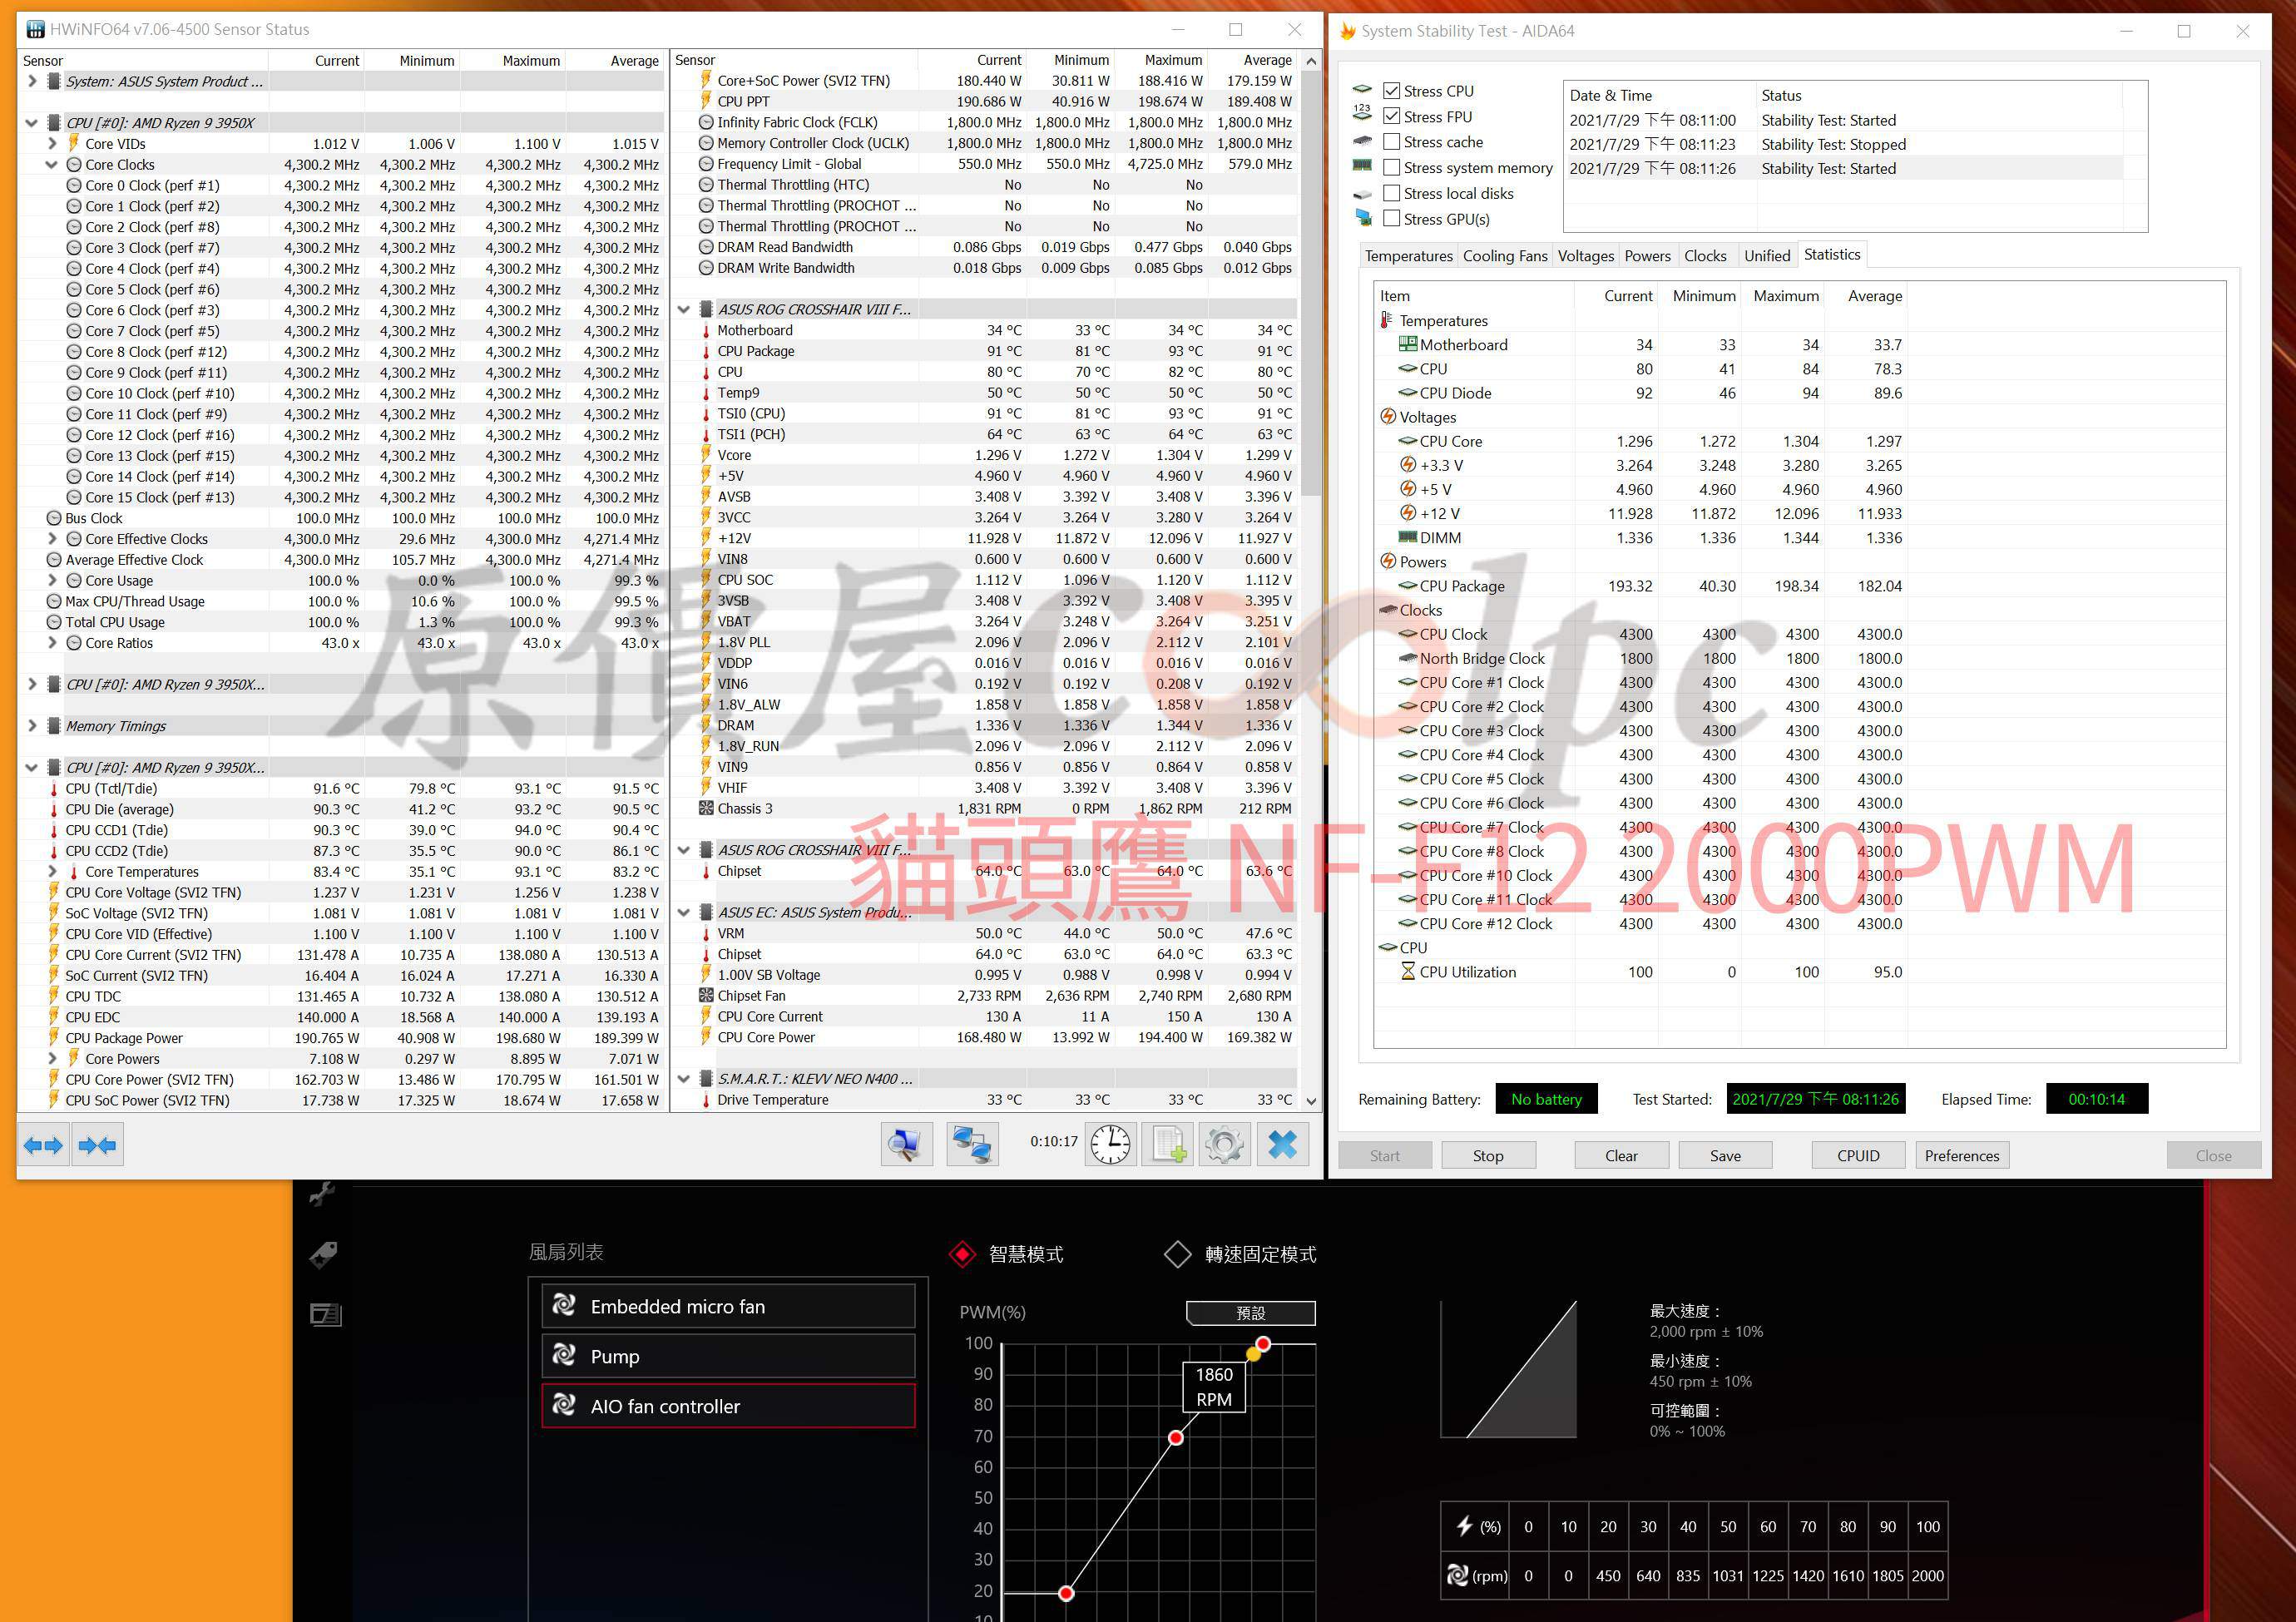Close HWiNFO sensors with blue X icon
2296x1622 pixels.
1283,1144
